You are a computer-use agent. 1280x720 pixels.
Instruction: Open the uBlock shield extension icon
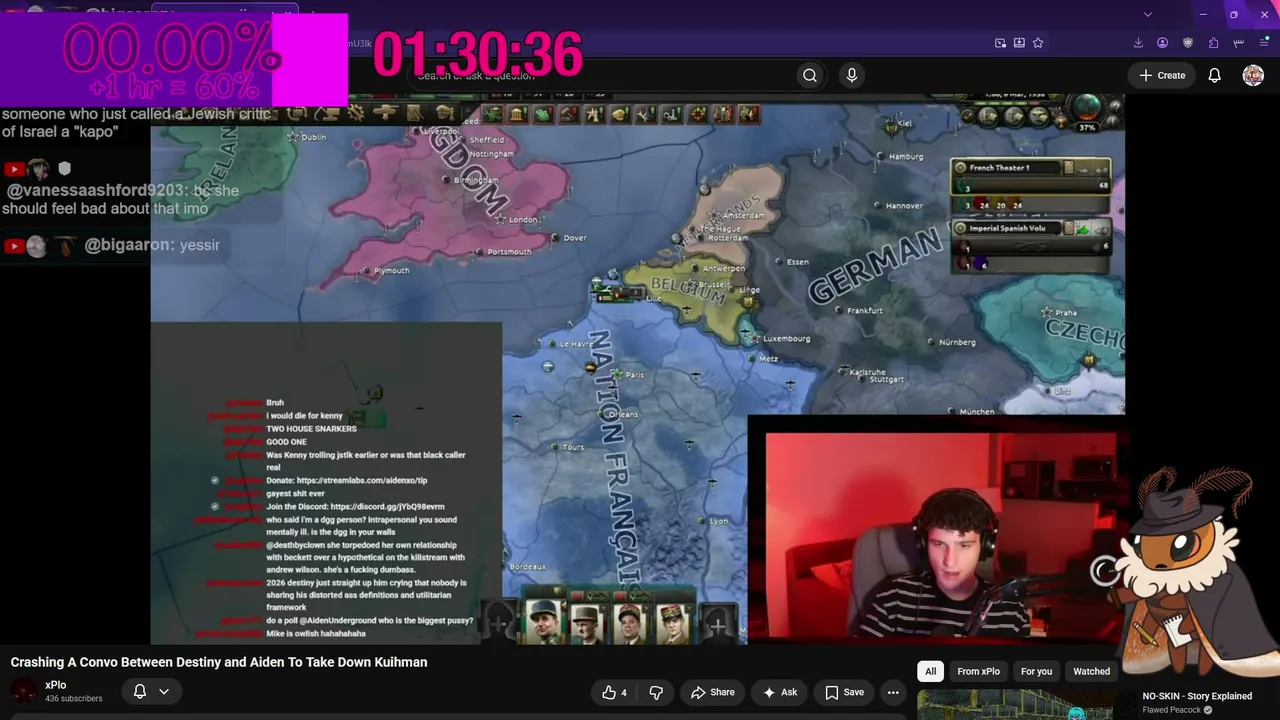pyautogui.click(x=1188, y=43)
